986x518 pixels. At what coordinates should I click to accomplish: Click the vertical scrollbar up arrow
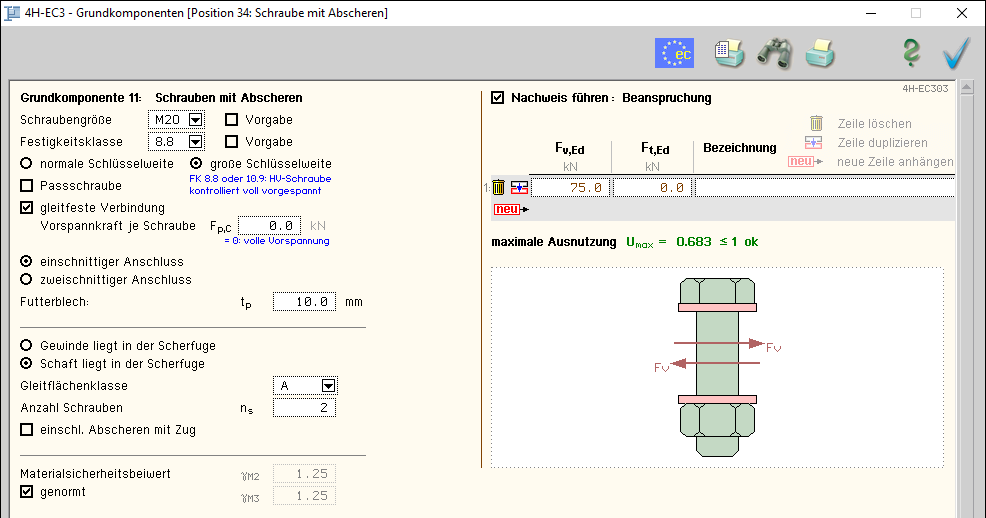click(967, 89)
